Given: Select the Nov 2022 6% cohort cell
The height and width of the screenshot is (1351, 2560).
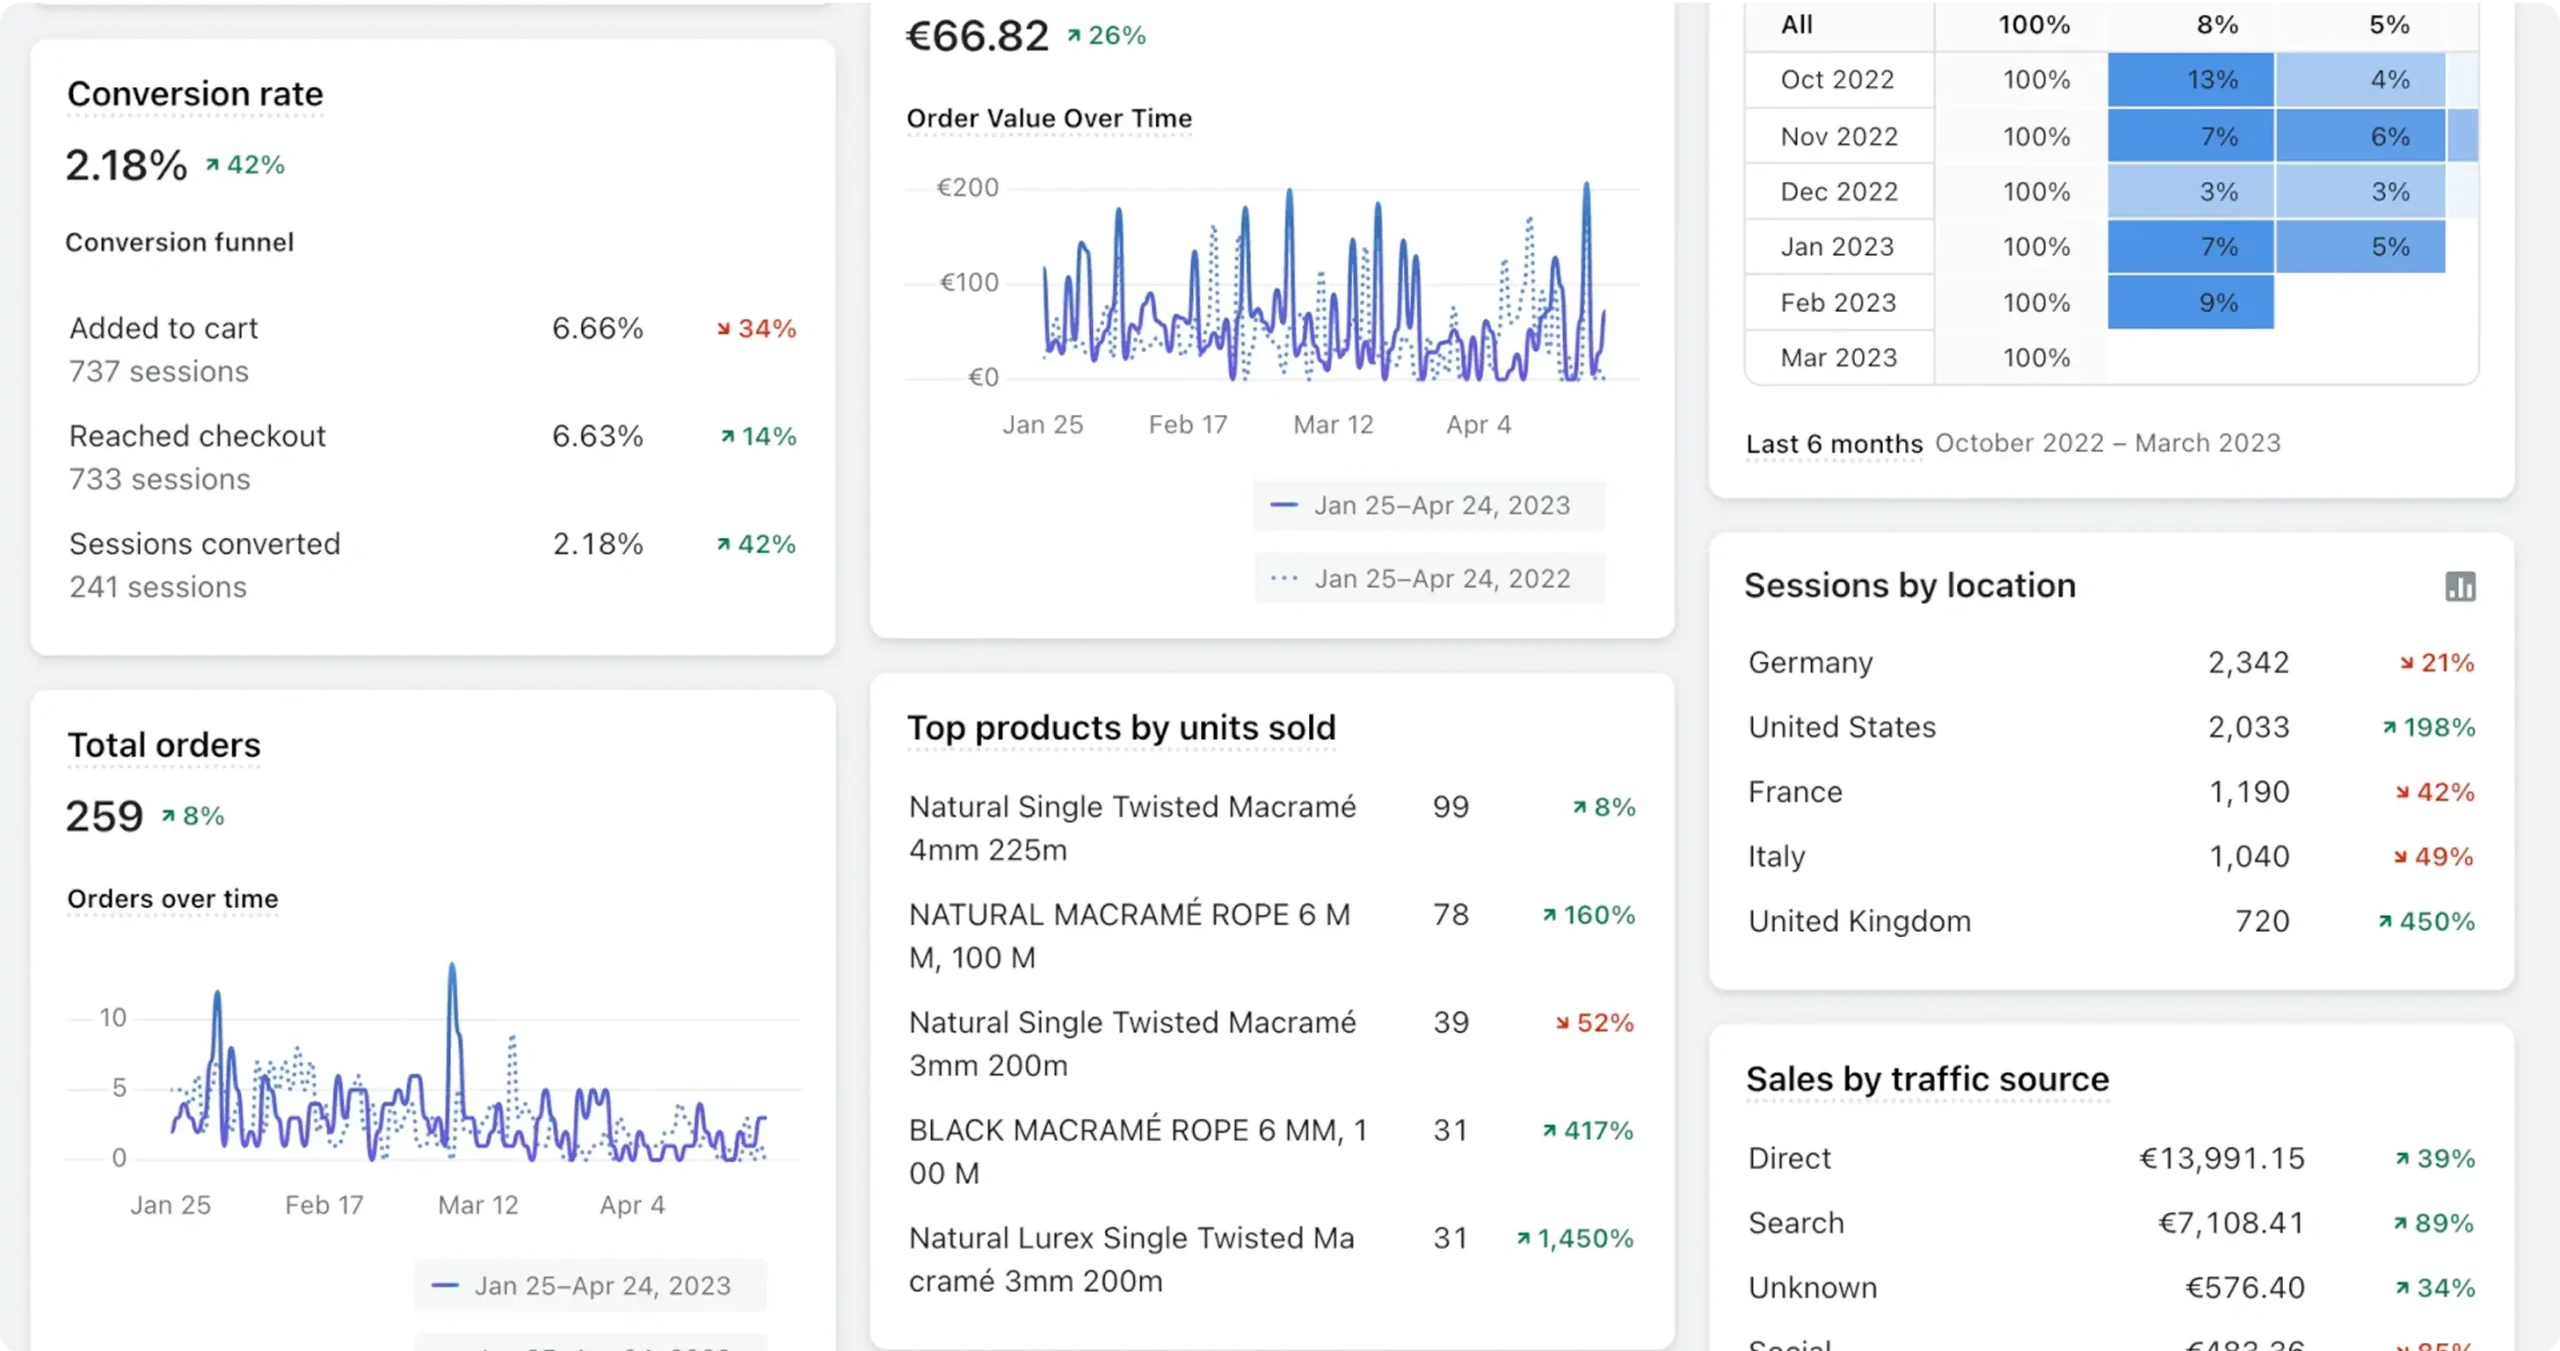Looking at the screenshot, I should (x=2360, y=136).
